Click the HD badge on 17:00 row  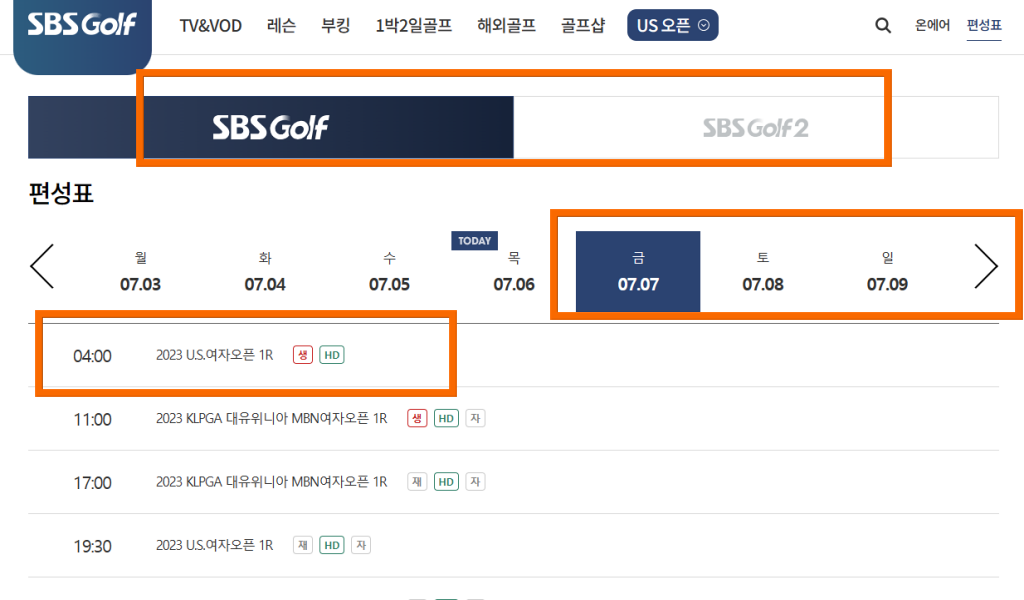[x=446, y=482]
